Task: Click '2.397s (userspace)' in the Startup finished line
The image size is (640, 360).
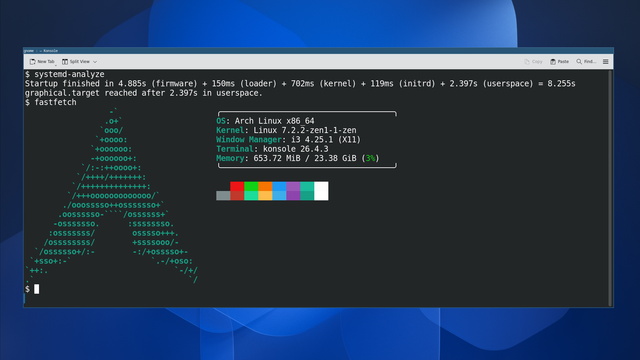Action: (491, 84)
